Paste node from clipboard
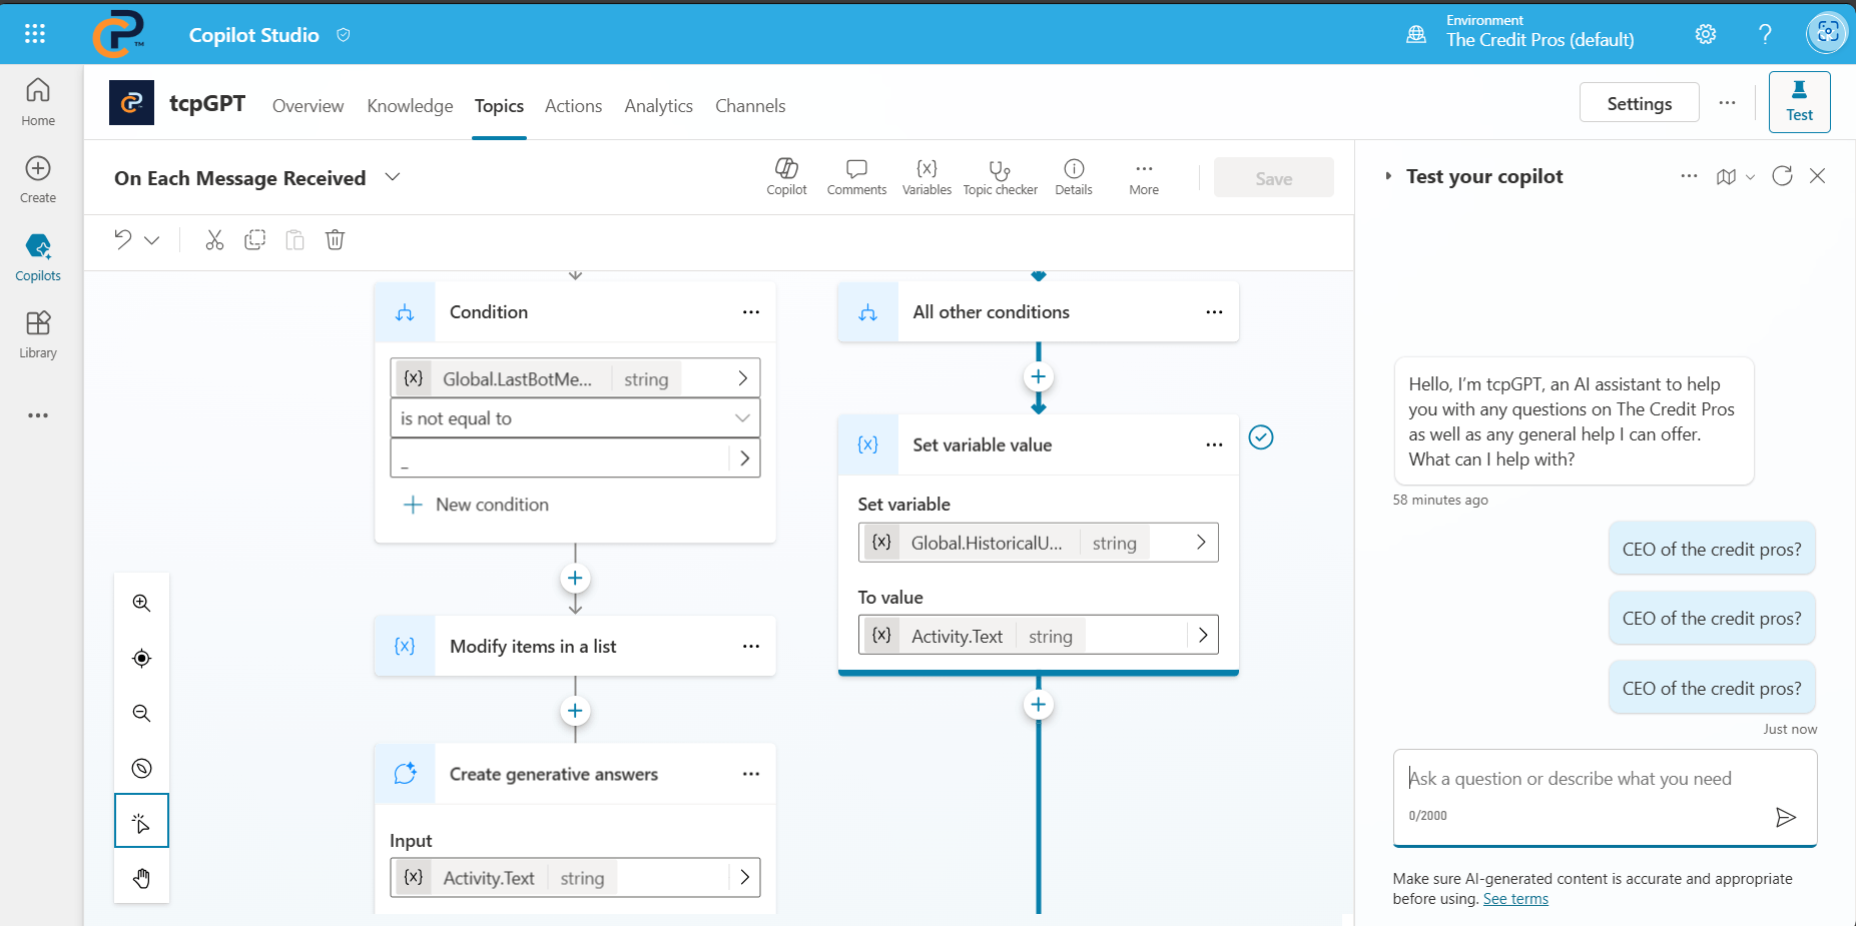Viewport: 1856px width, 926px height. tap(295, 240)
